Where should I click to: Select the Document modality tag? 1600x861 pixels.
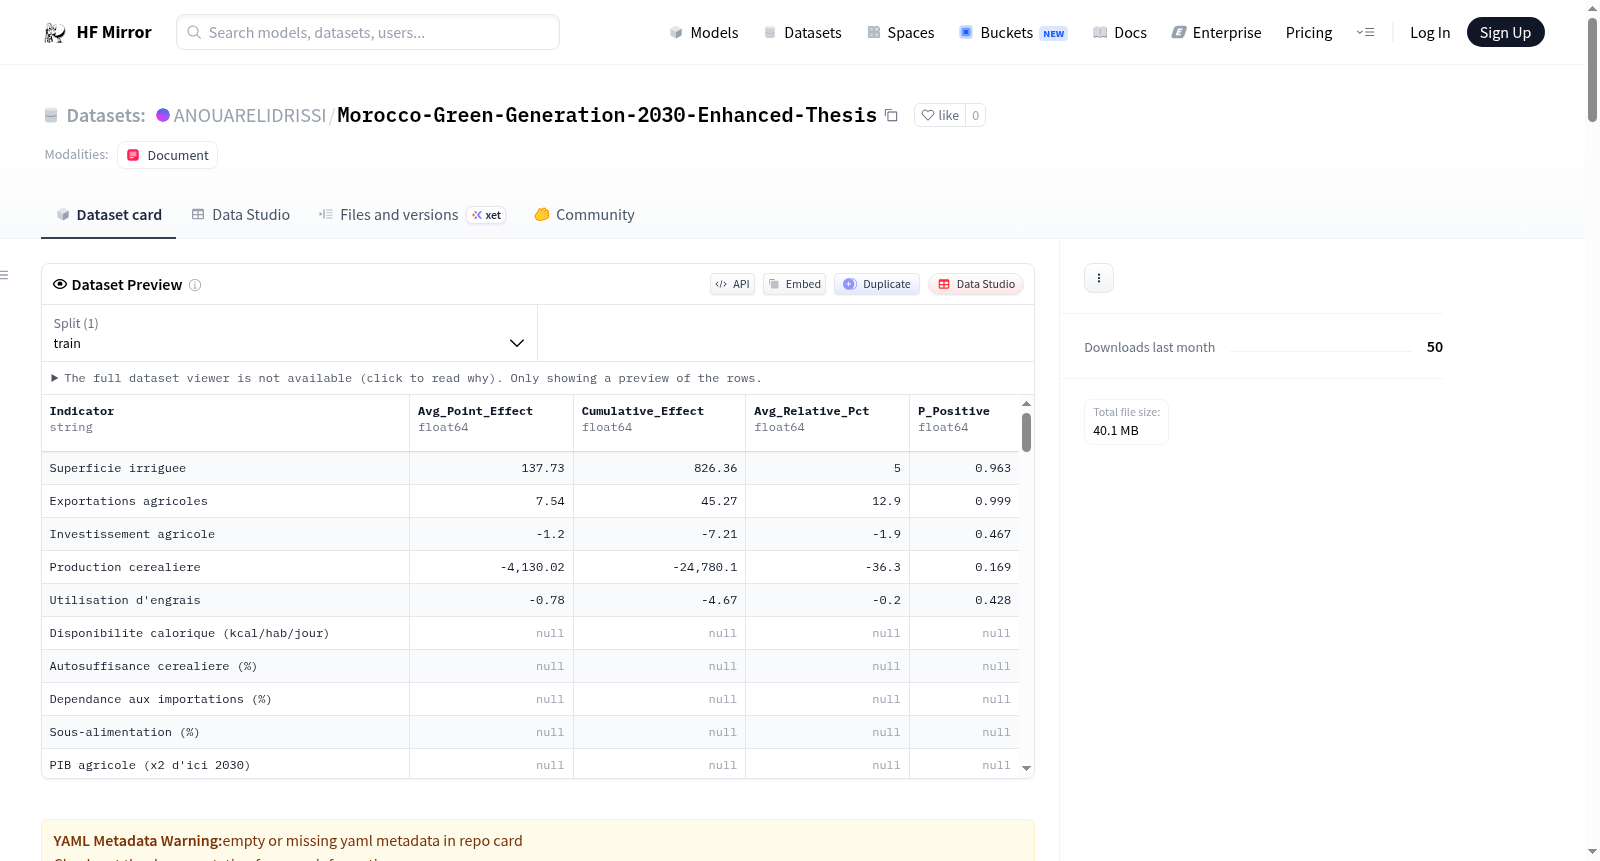167,155
